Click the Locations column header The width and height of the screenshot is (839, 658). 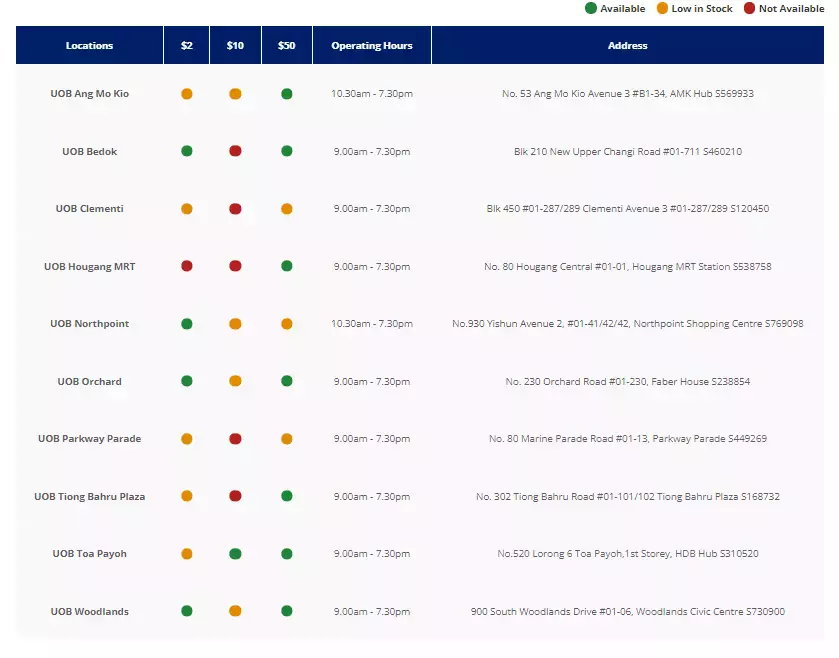pos(89,46)
